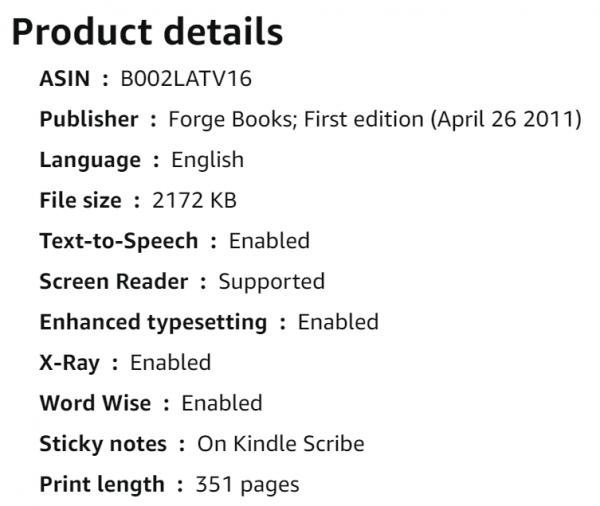Click the 2172 KB value

(194, 200)
